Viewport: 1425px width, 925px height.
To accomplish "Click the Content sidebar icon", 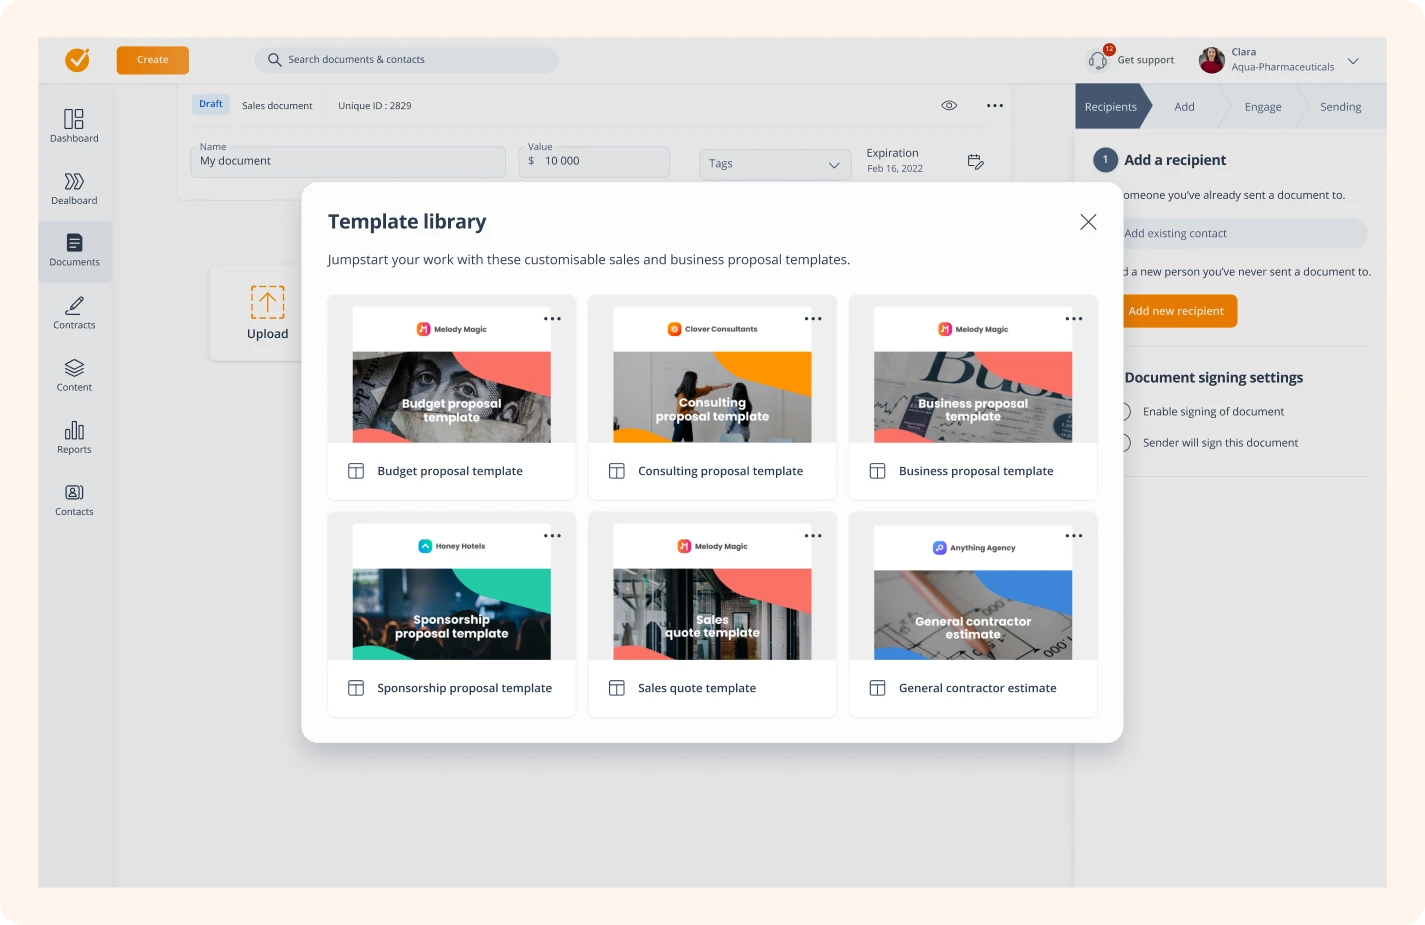I will pyautogui.click(x=73, y=374).
